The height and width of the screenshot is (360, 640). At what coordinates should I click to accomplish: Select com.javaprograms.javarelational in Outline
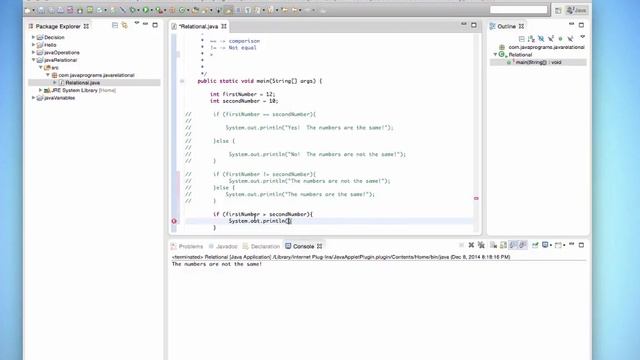pos(542,47)
